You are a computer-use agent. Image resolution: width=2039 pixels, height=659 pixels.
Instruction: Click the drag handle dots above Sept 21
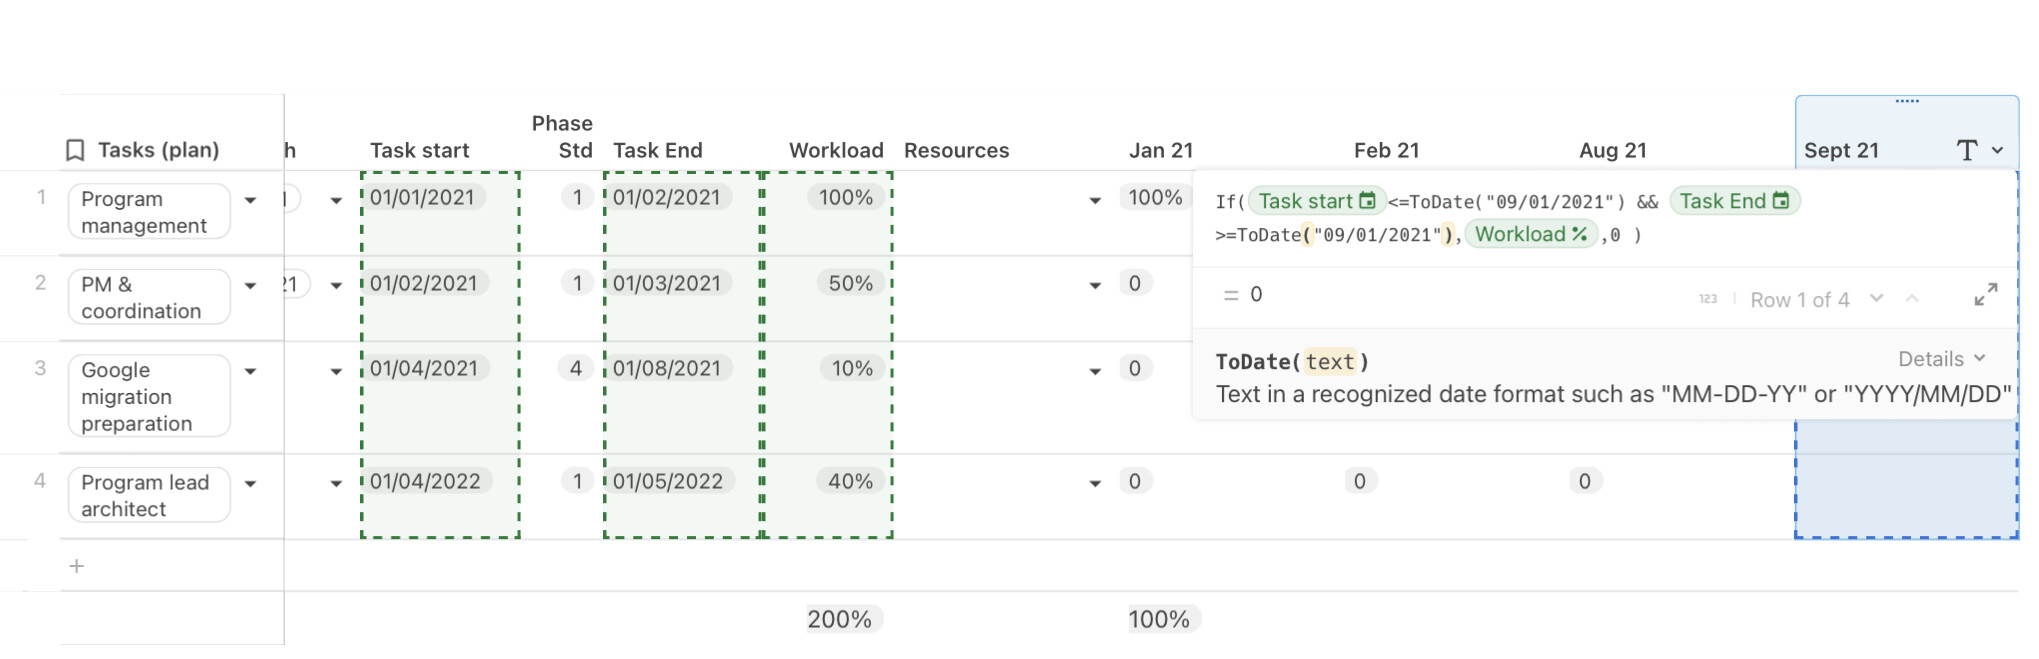point(1907,101)
